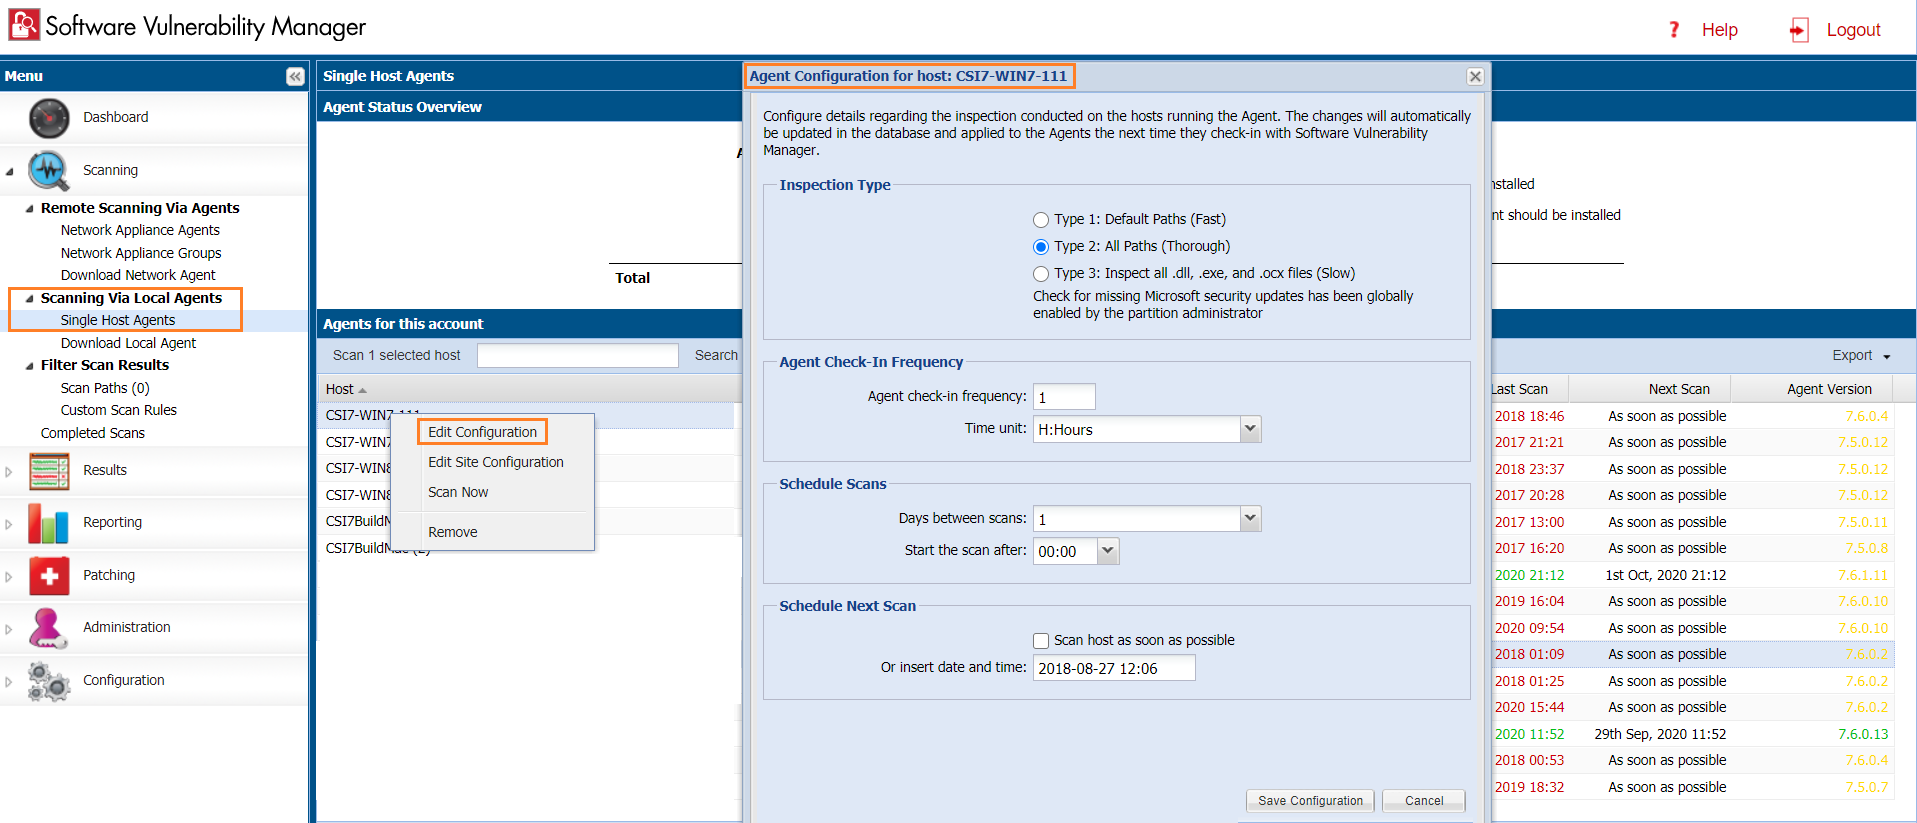Open Start the scan after time dropdown
Image resolution: width=1917 pixels, height=823 pixels.
click(x=1108, y=551)
